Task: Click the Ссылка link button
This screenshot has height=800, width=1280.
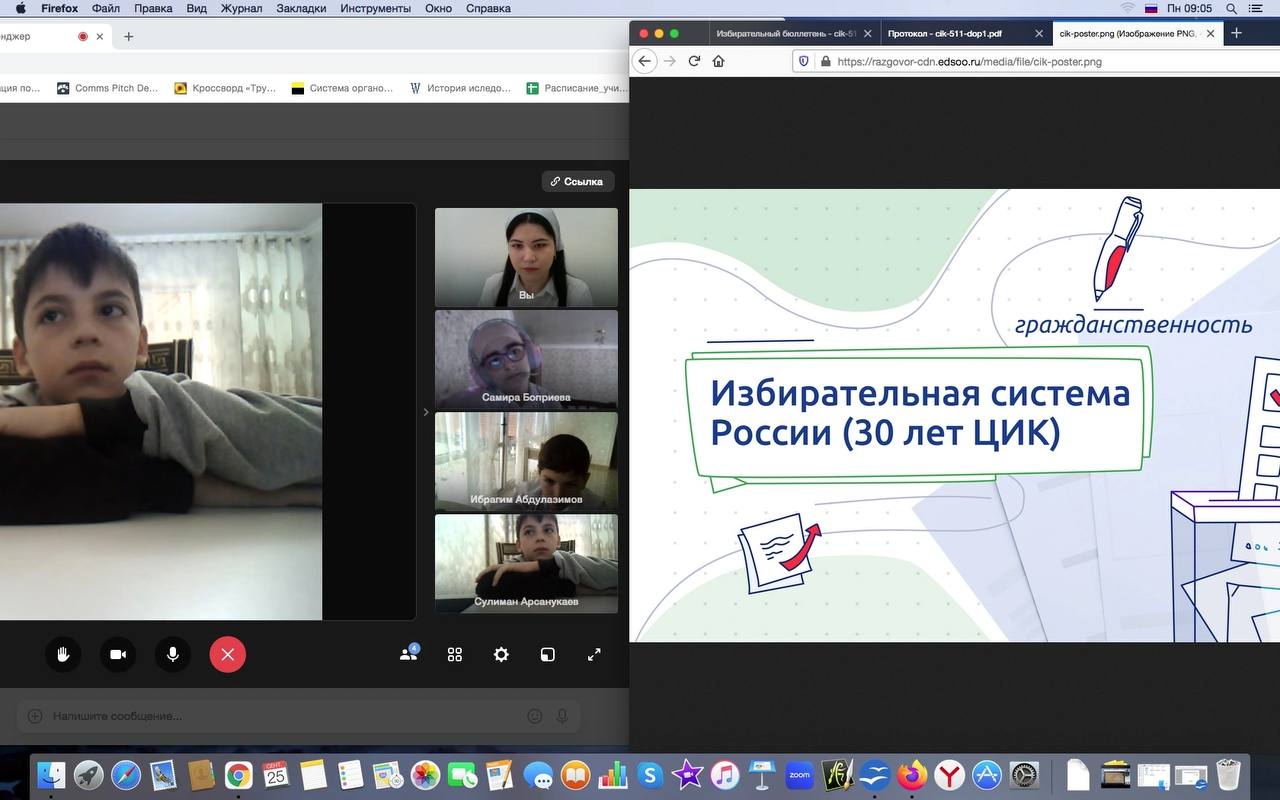Action: [578, 181]
